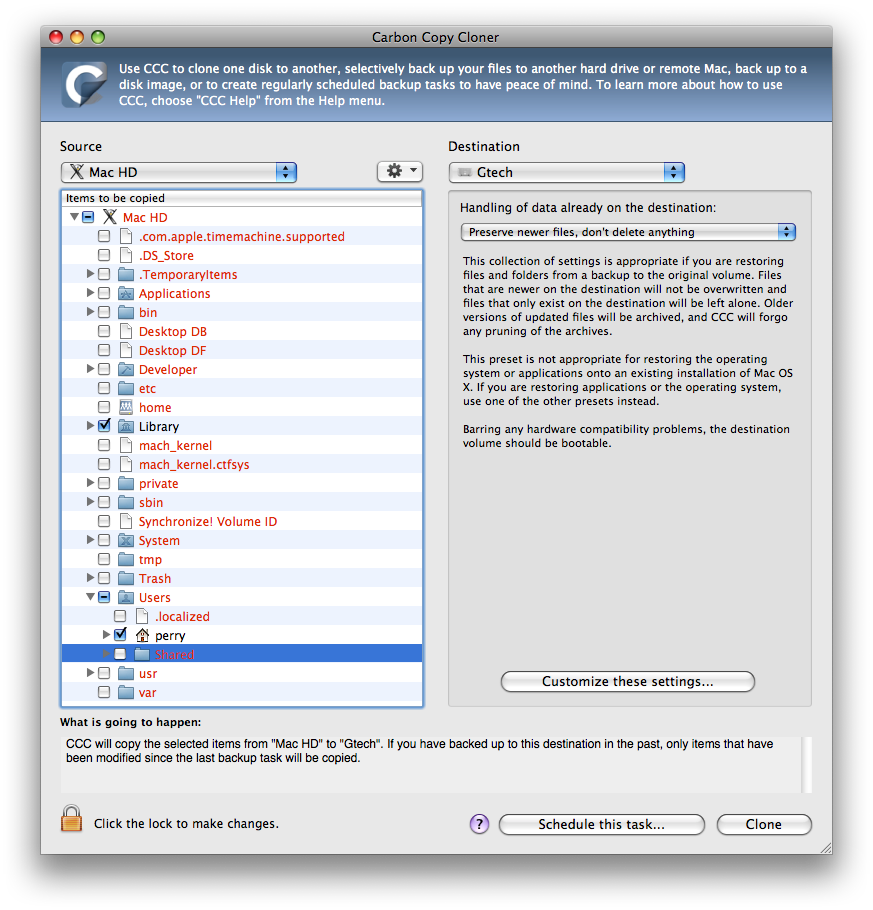The width and height of the screenshot is (873, 910).
Task: Select the .com.apple.timemachine.supported row text
Action: tap(241, 237)
